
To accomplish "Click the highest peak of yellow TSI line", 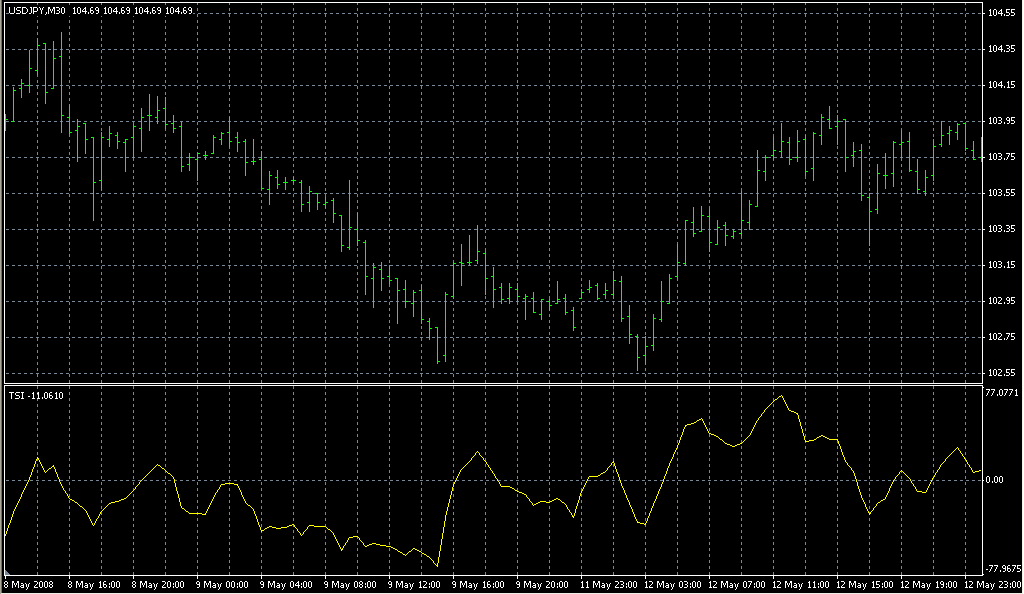I will coord(782,396).
